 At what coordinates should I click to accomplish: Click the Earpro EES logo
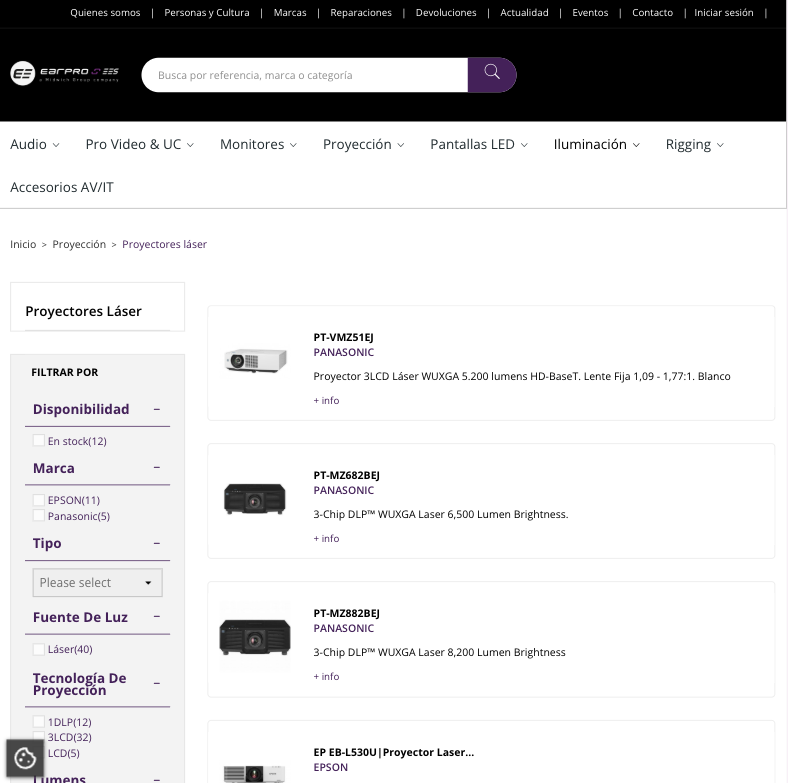[x=64, y=73]
